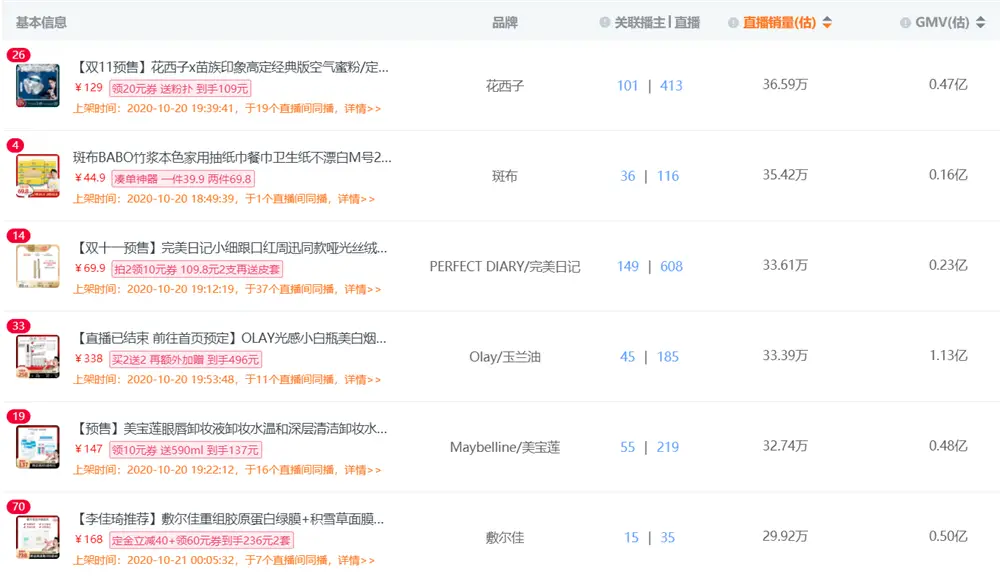Click promo tag 定金立减40+领60元券
This screenshot has height=579, width=1000.
(201, 541)
